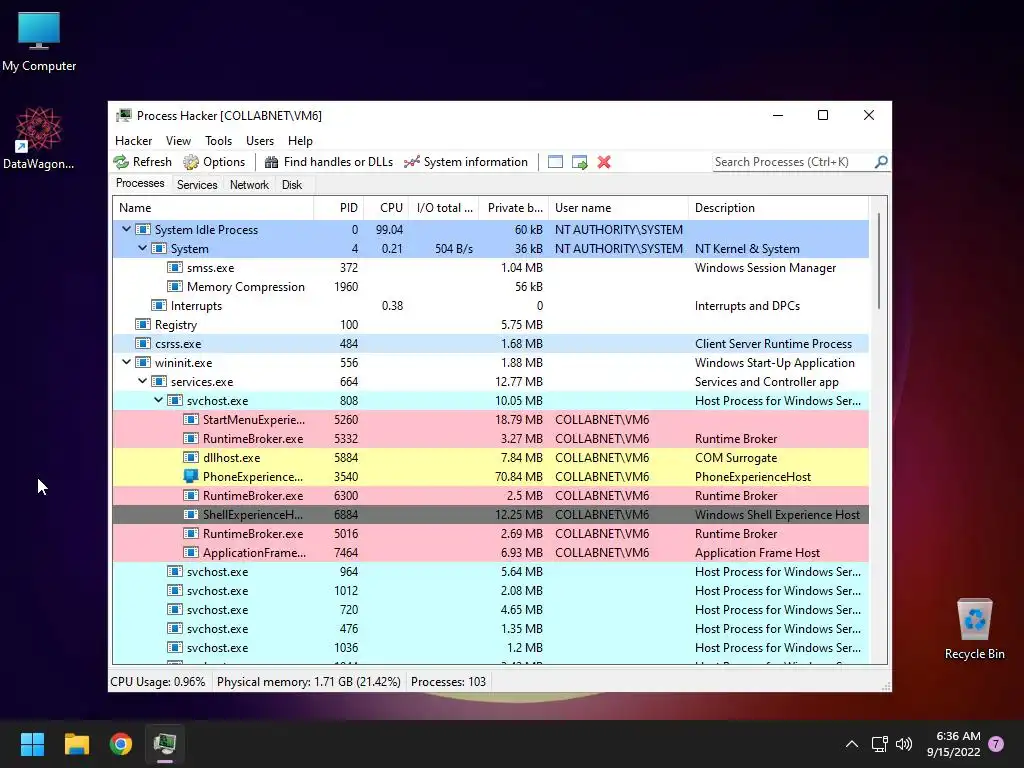Click the Process Hacker title bar icon
1024x768 pixels.
click(x=123, y=116)
